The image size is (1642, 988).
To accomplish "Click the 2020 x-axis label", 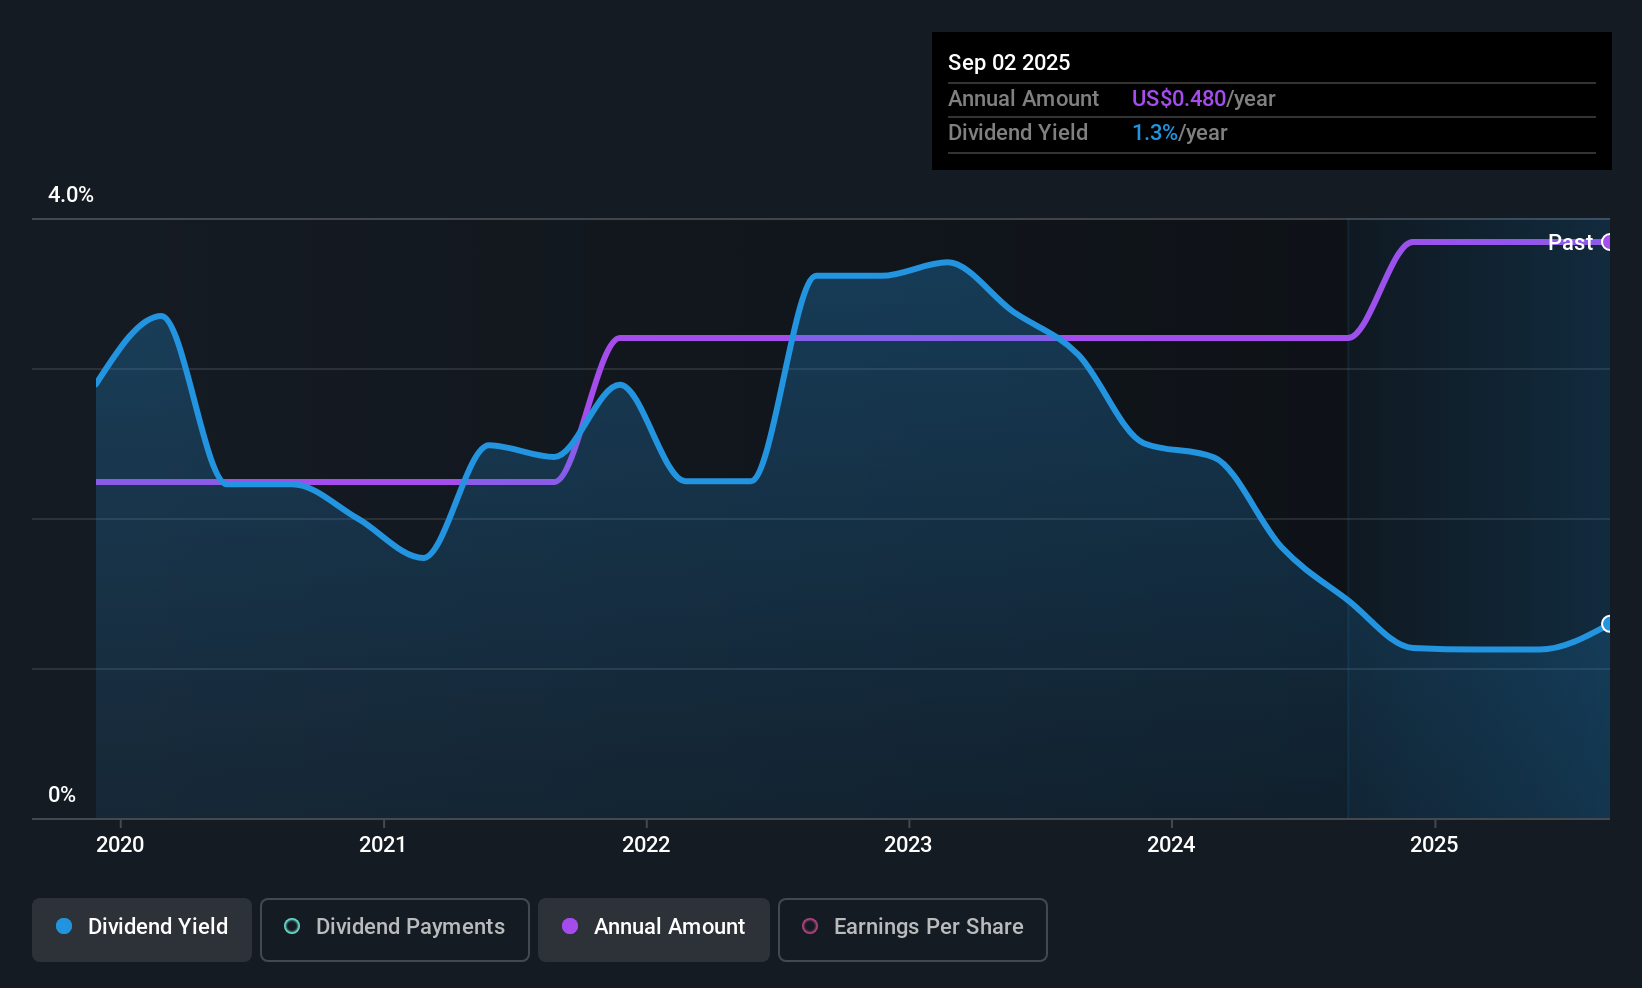I will coord(120,845).
